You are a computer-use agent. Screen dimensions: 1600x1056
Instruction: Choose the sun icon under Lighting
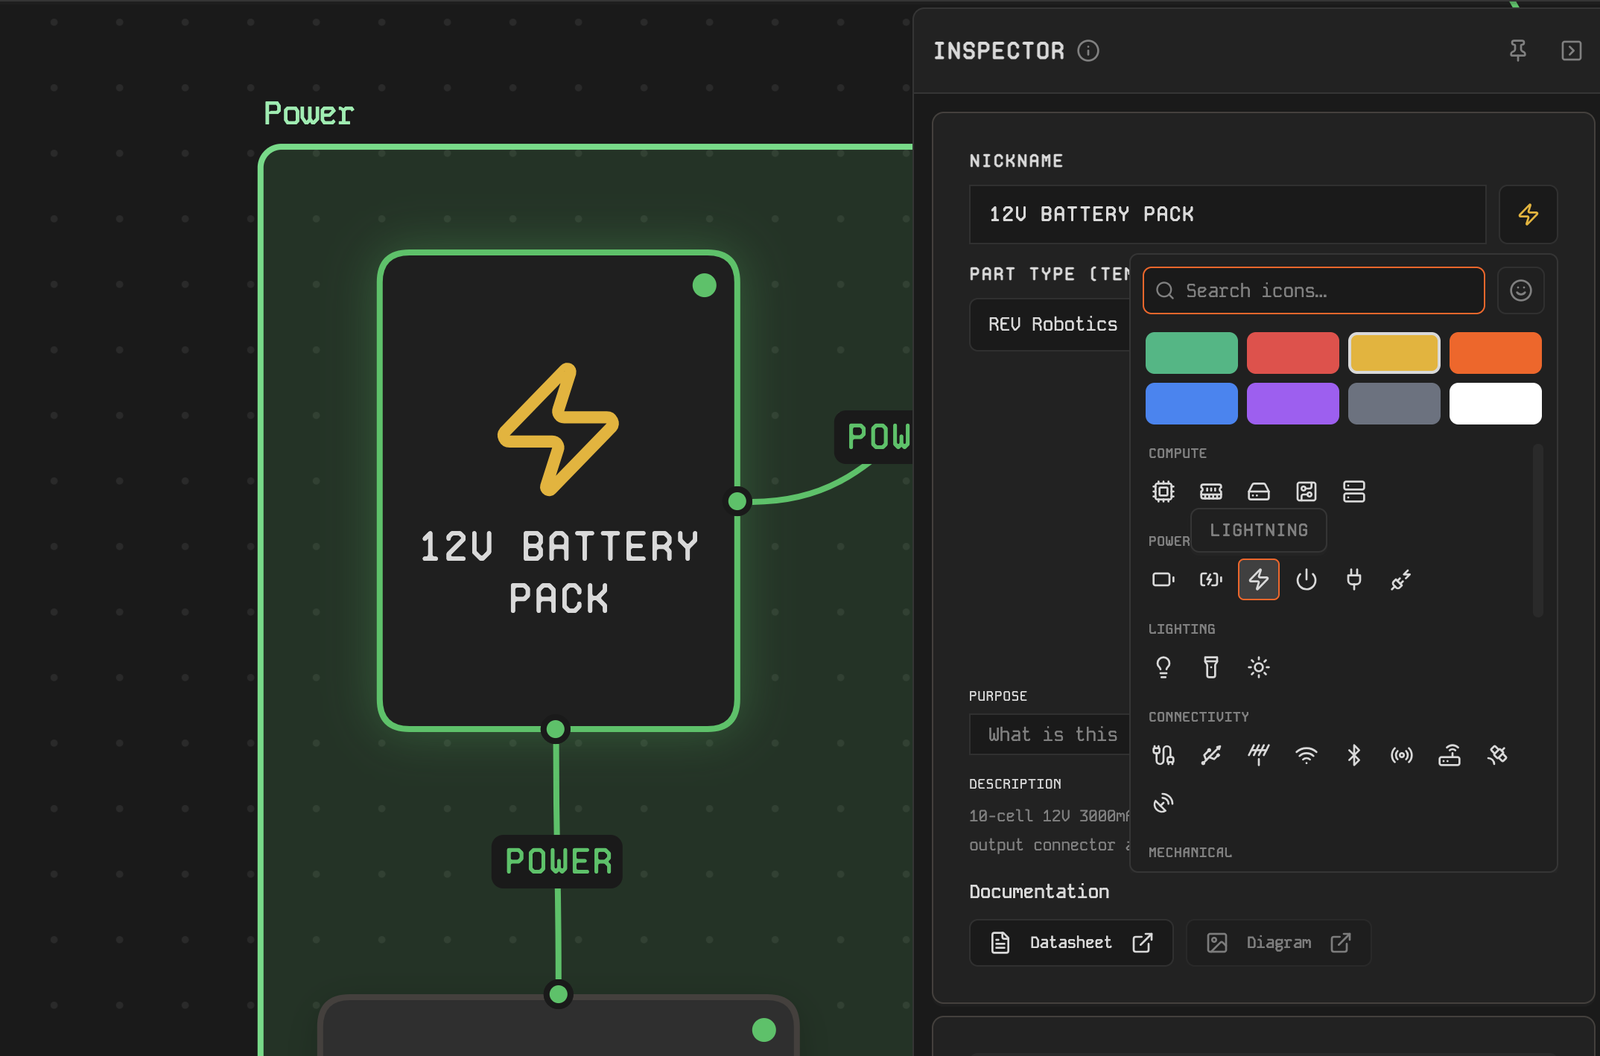[x=1259, y=667]
